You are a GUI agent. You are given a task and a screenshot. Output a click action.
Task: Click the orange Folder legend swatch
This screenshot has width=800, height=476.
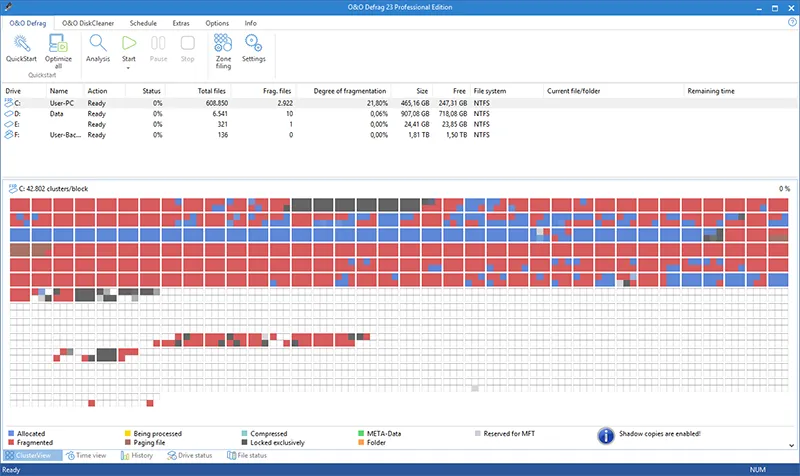pyautogui.click(x=361, y=443)
